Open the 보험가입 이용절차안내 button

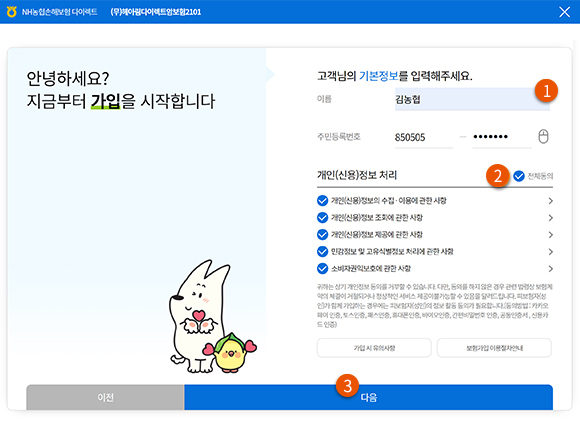494,348
